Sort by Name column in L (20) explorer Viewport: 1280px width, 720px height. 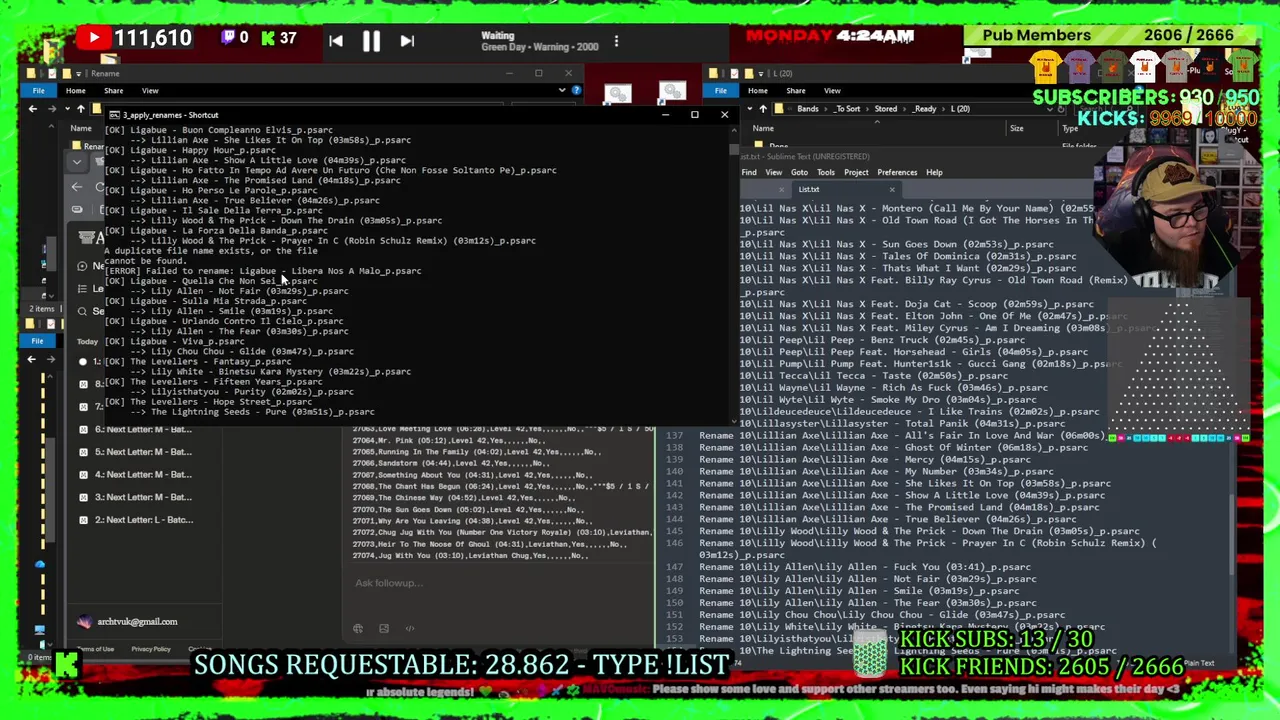click(762, 128)
